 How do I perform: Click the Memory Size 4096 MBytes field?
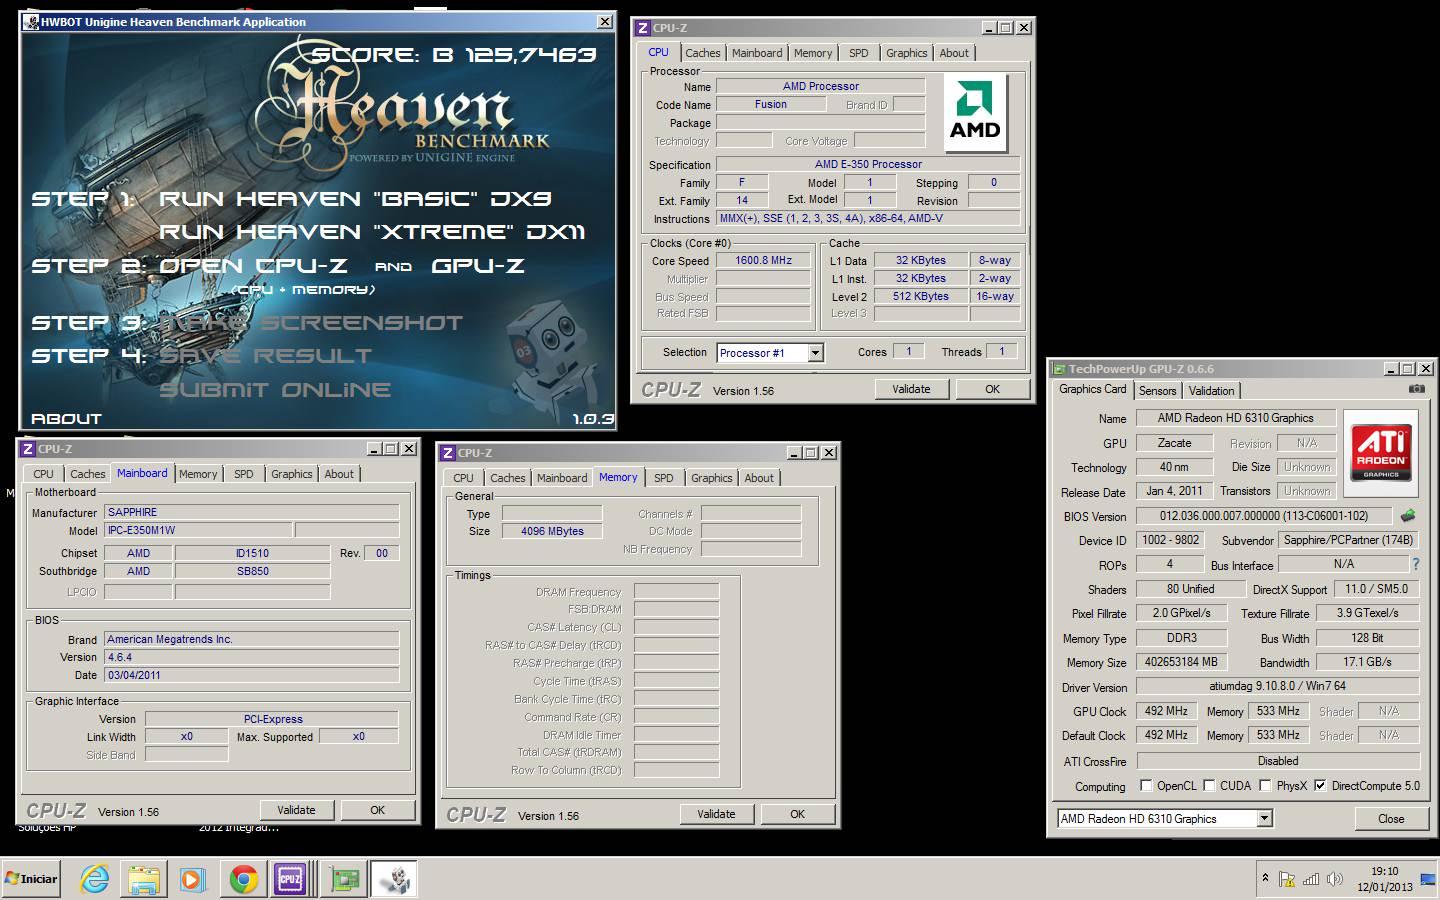tap(552, 531)
